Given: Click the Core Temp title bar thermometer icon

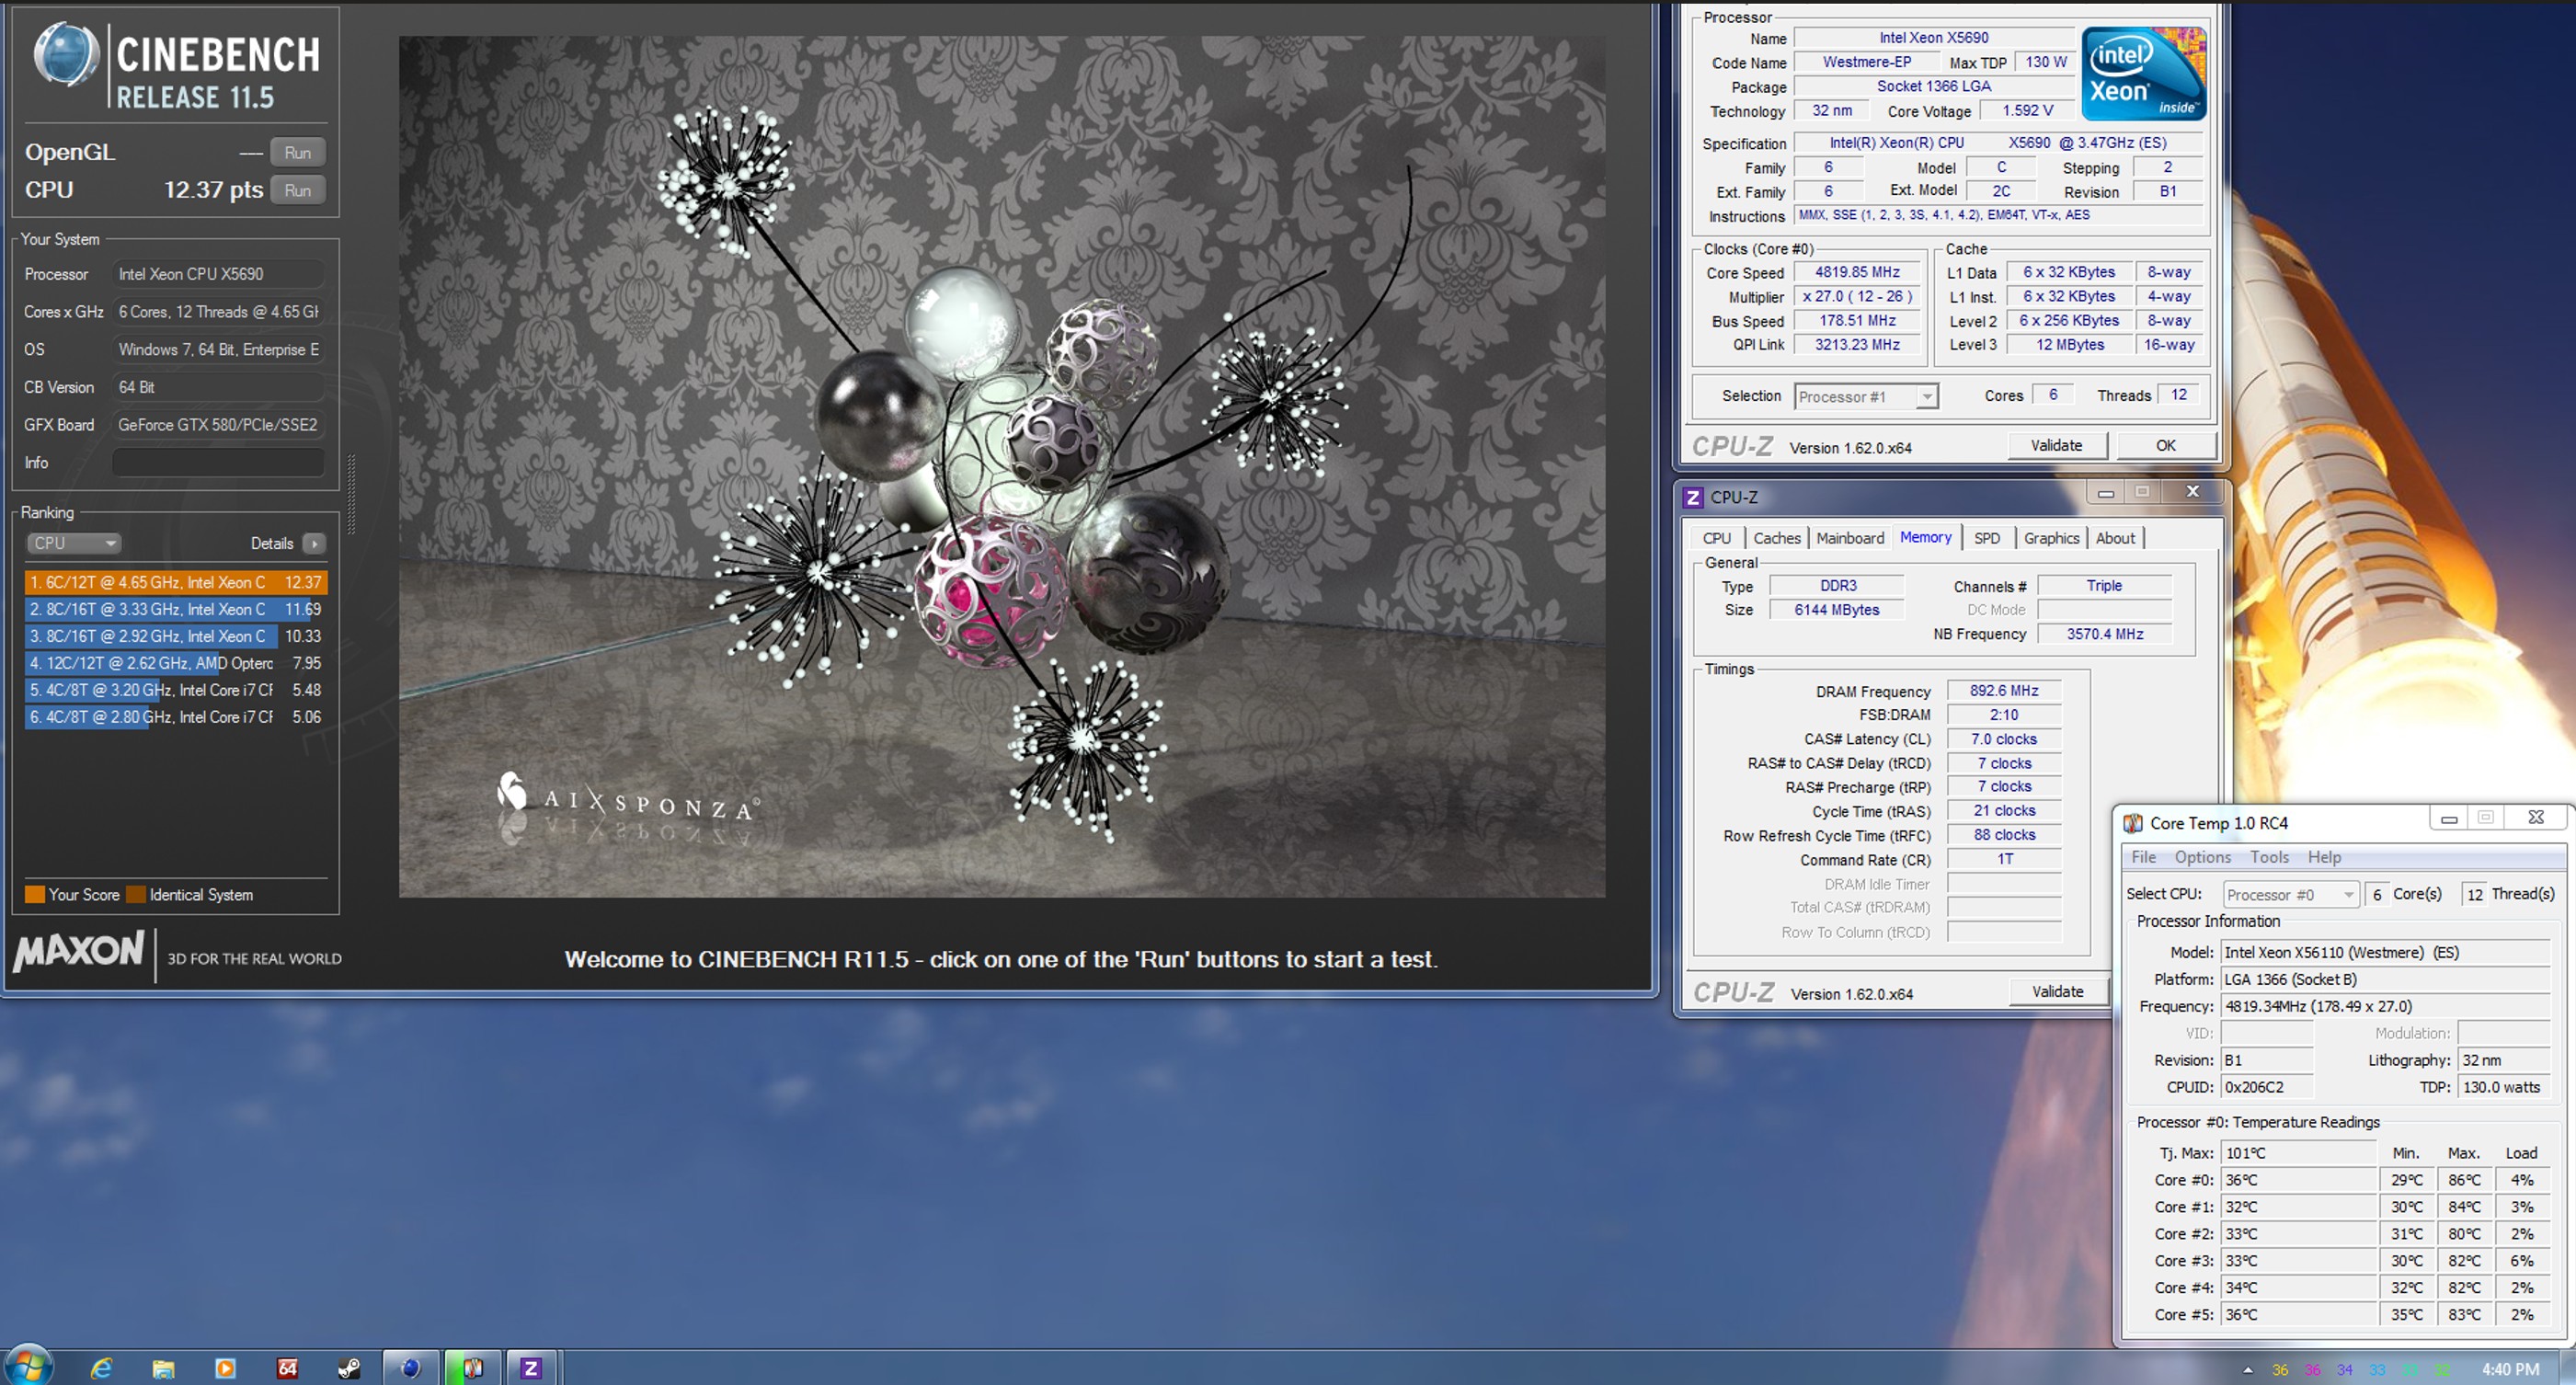Looking at the screenshot, I should 2133,823.
